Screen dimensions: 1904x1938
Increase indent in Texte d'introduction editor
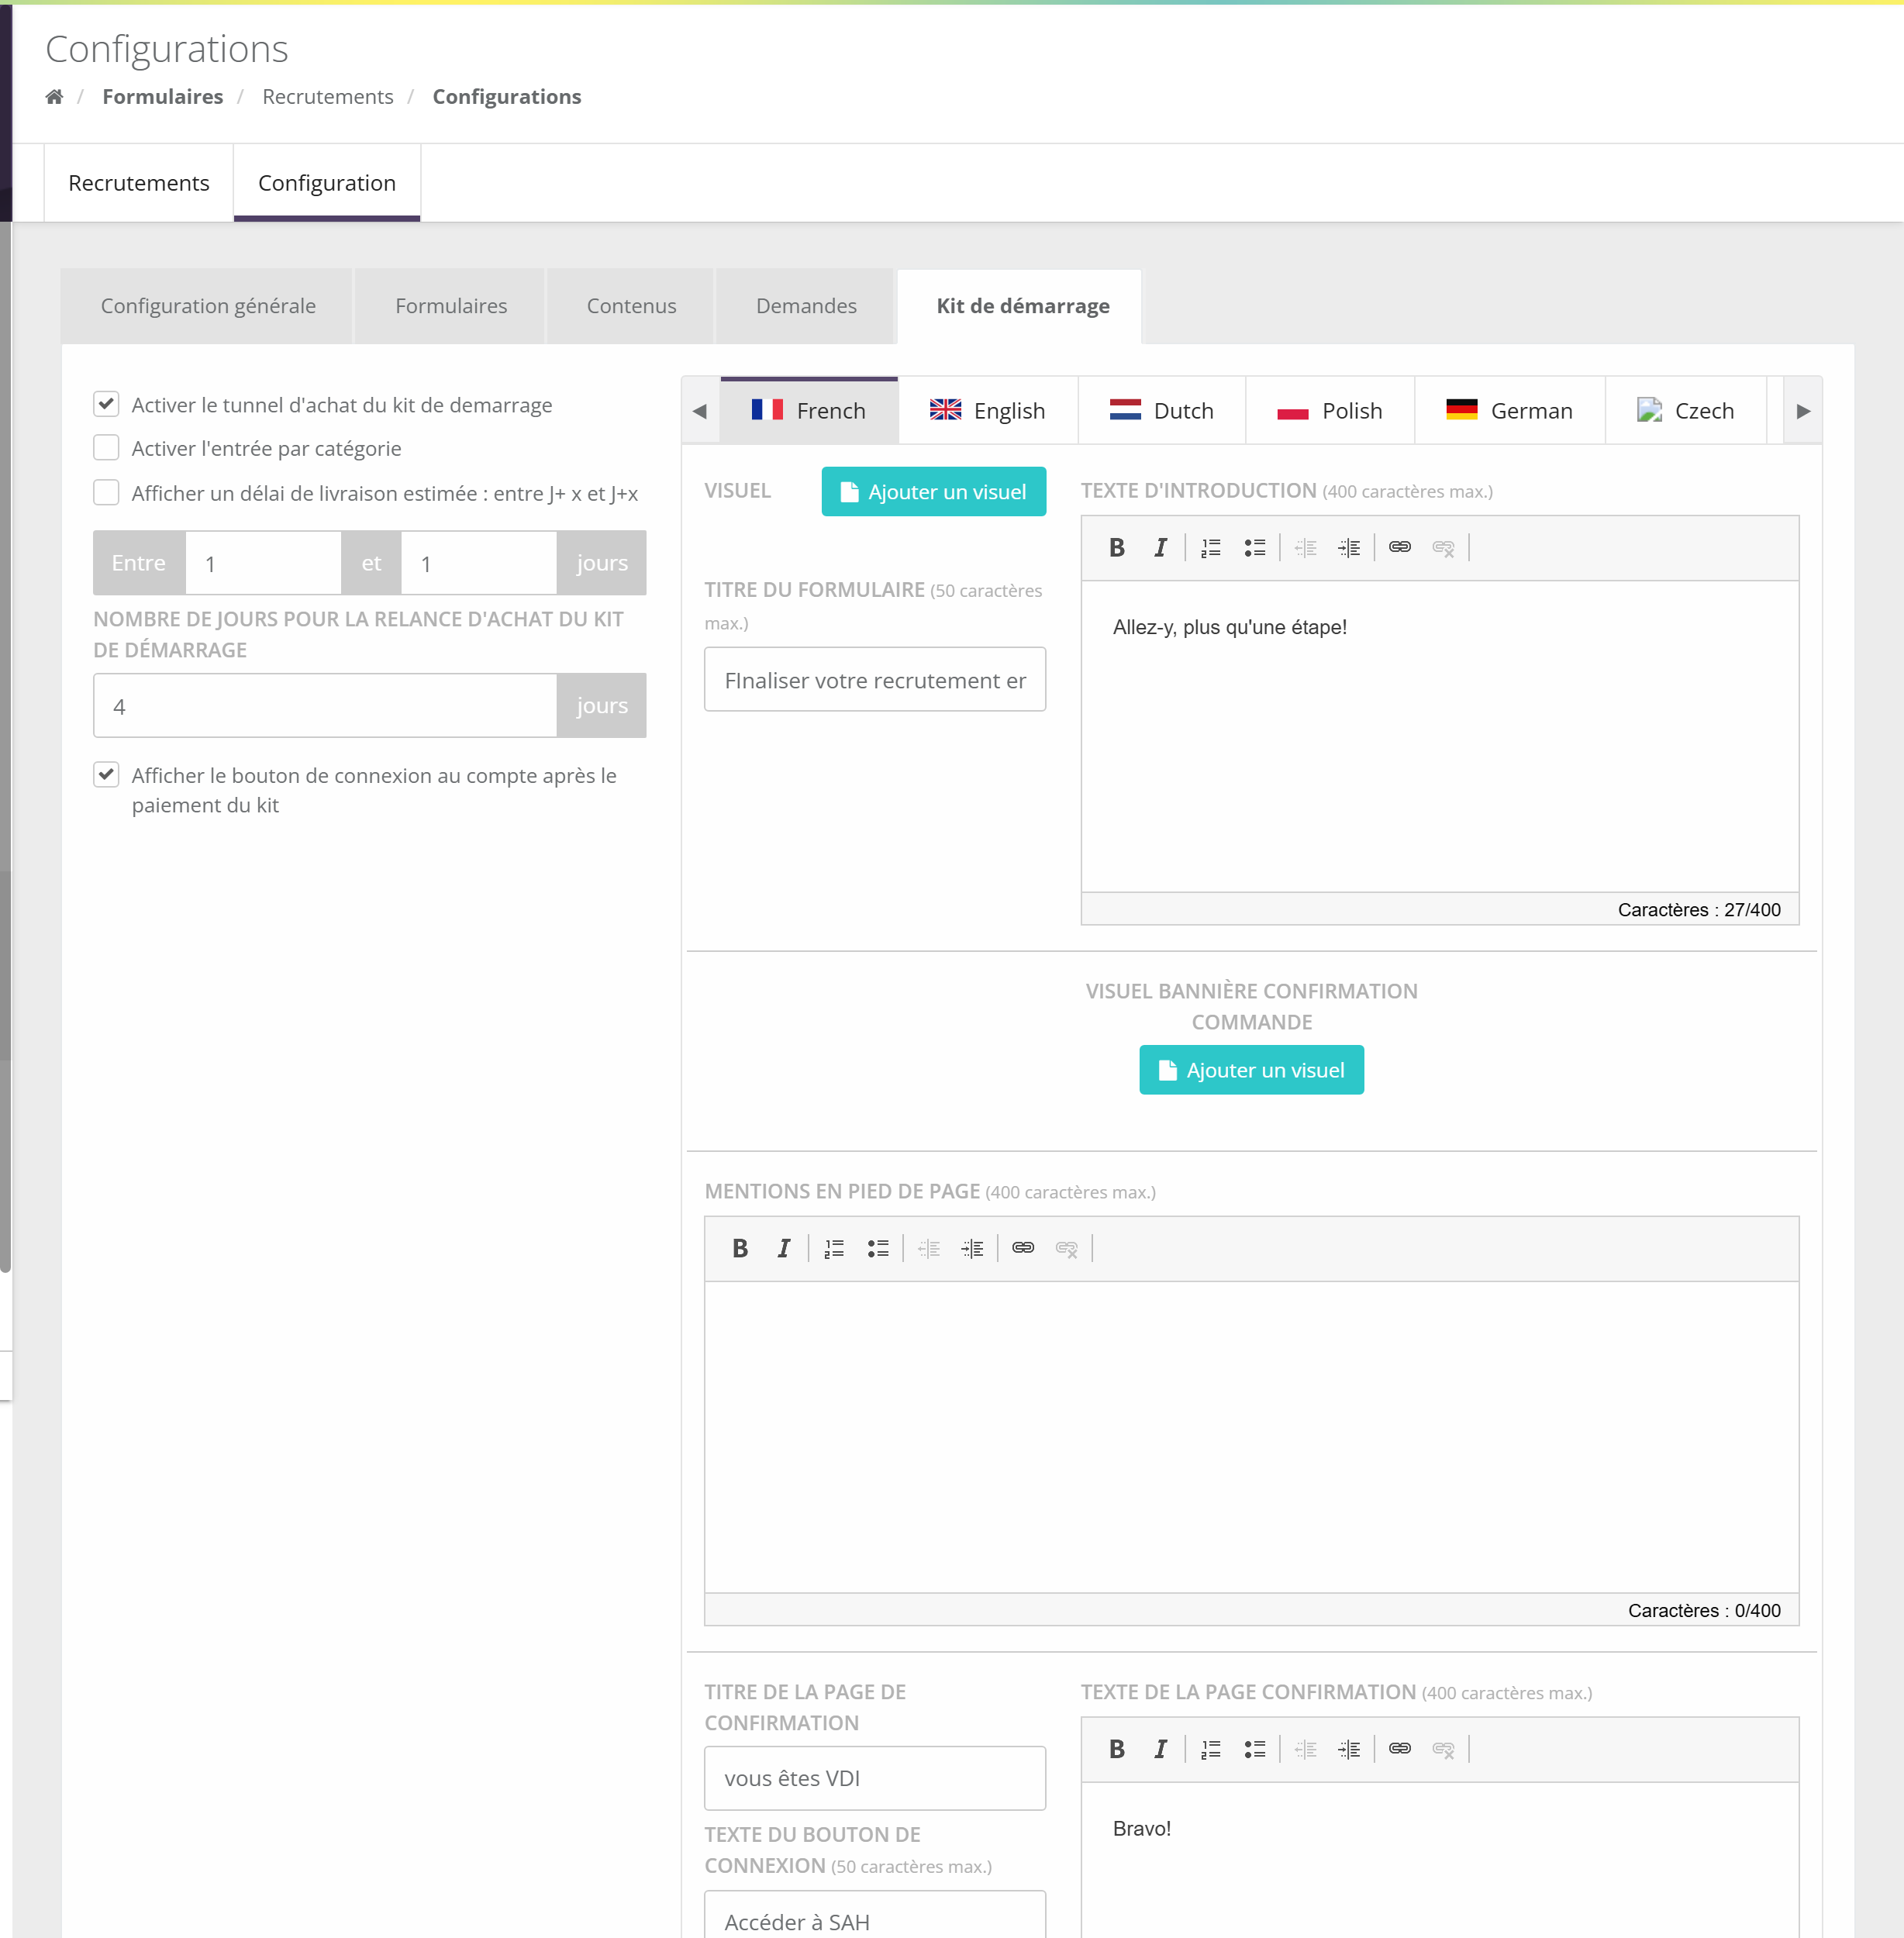pos(1349,548)
